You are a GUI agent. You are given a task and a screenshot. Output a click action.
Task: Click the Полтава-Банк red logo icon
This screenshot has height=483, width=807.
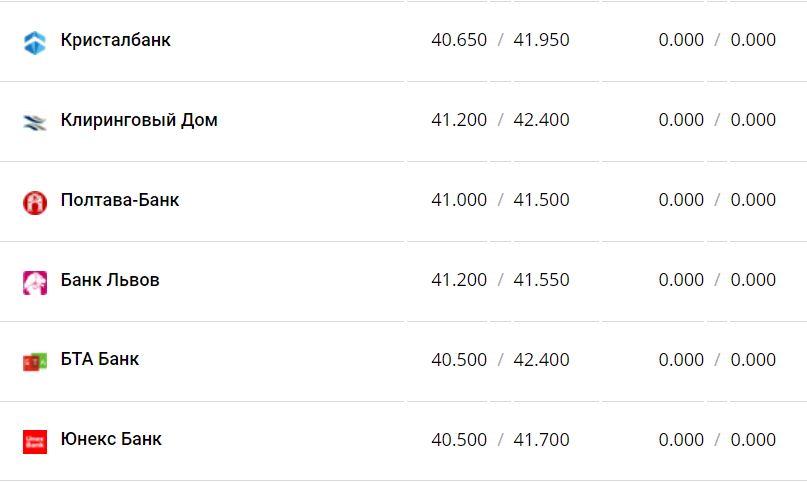pyautogui.click(x=35, y=202)
